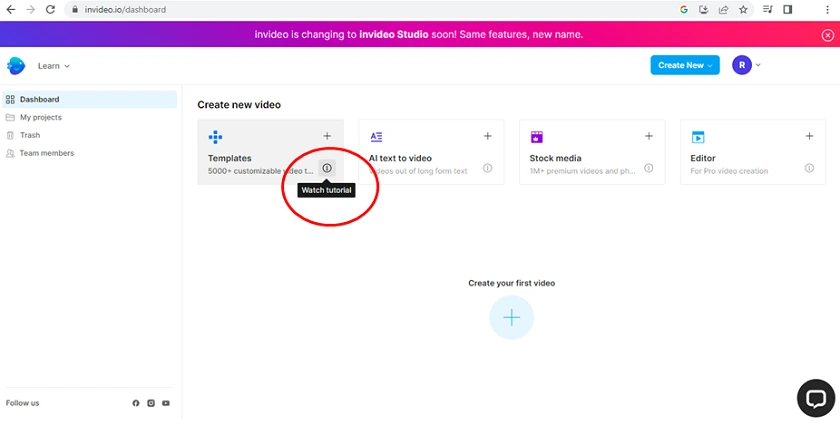Open Dashboard in the sidebar

point(90,99)
